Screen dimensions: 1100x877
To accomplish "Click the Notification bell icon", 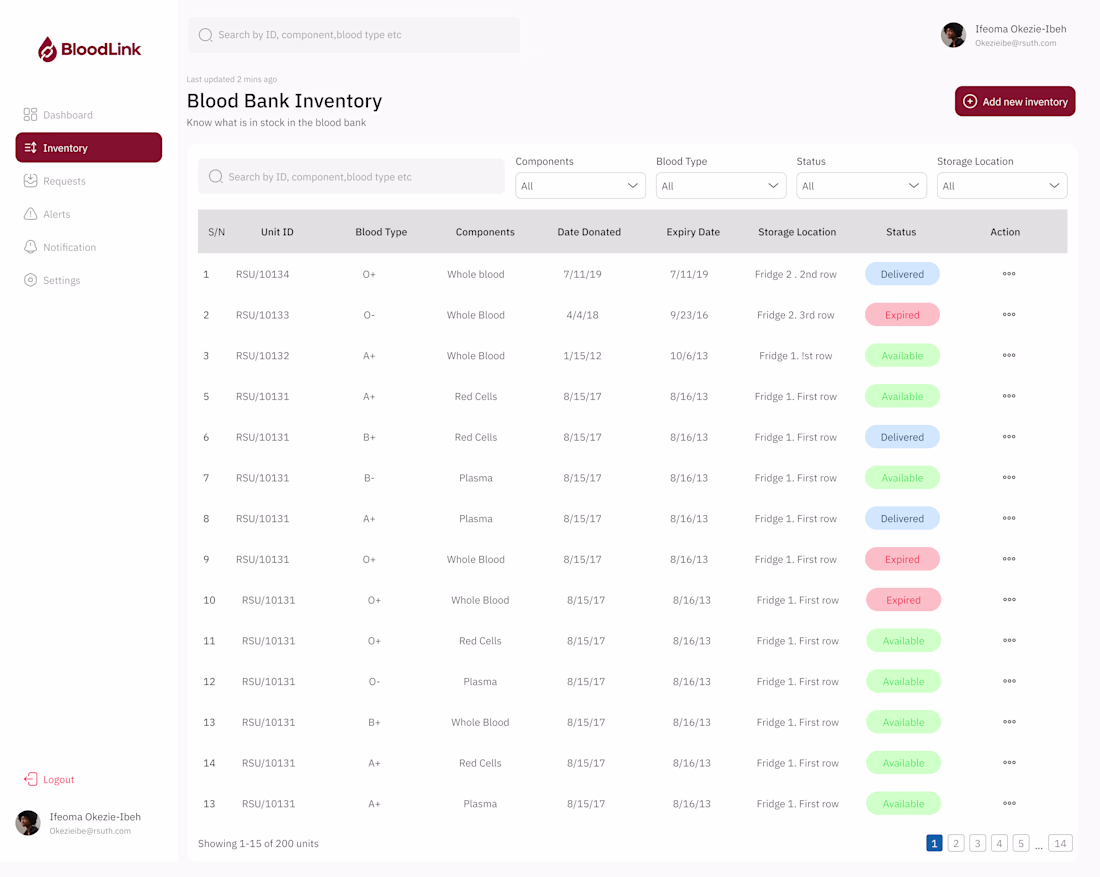I will coord(30,246).
